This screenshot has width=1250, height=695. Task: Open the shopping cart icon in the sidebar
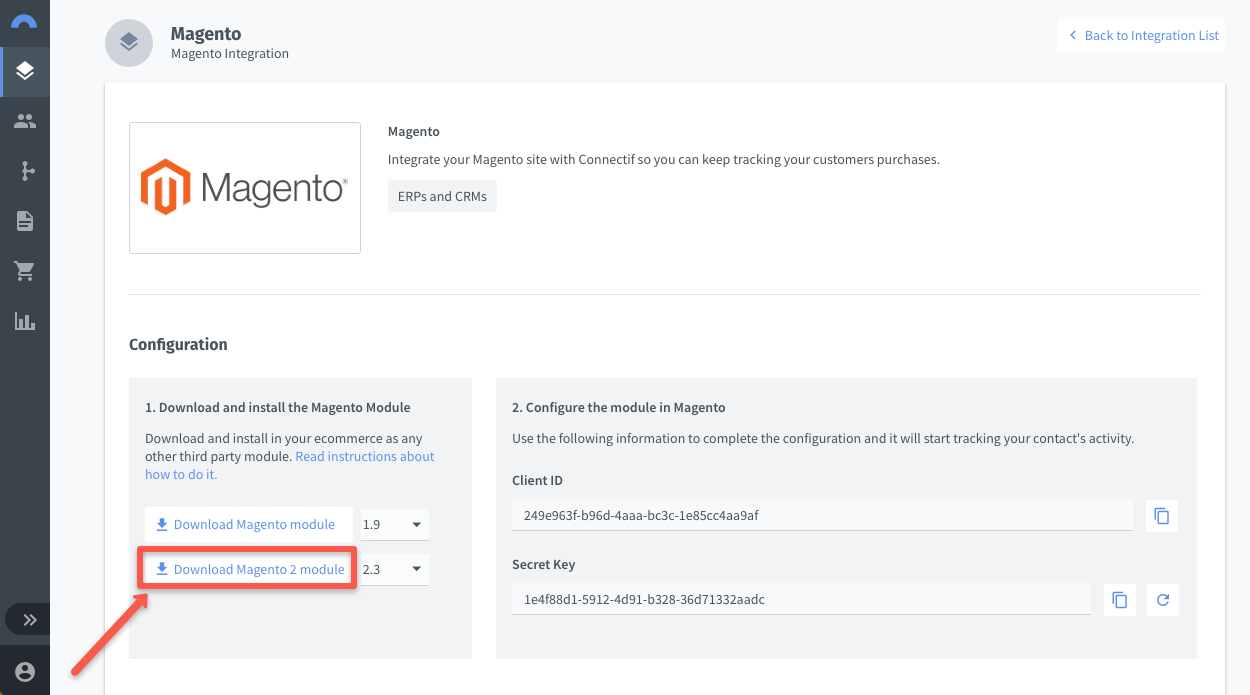point(25,271)
